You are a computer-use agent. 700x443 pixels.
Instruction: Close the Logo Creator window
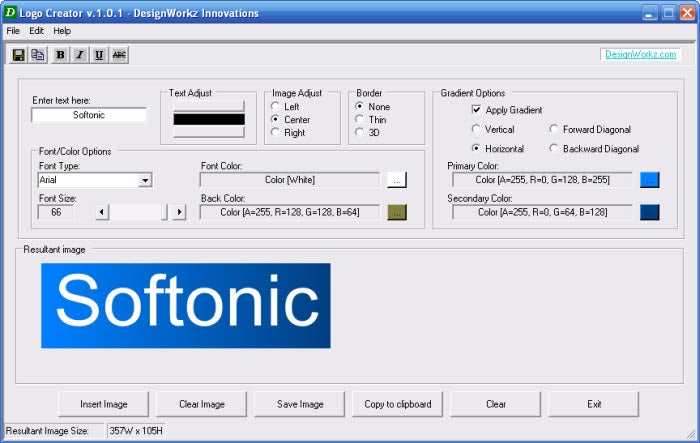[x=687, y=13]
